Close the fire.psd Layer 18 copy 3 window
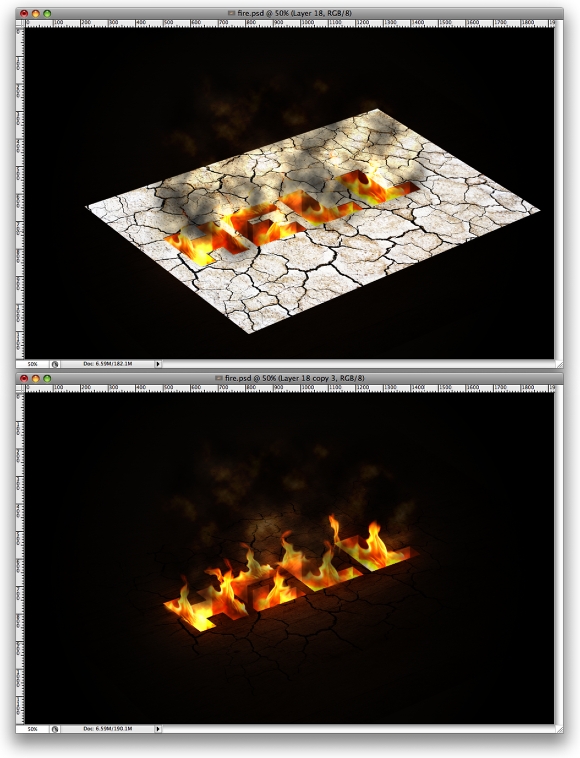Viewport: 580px width, 758px height. click(x=24, y=378)
